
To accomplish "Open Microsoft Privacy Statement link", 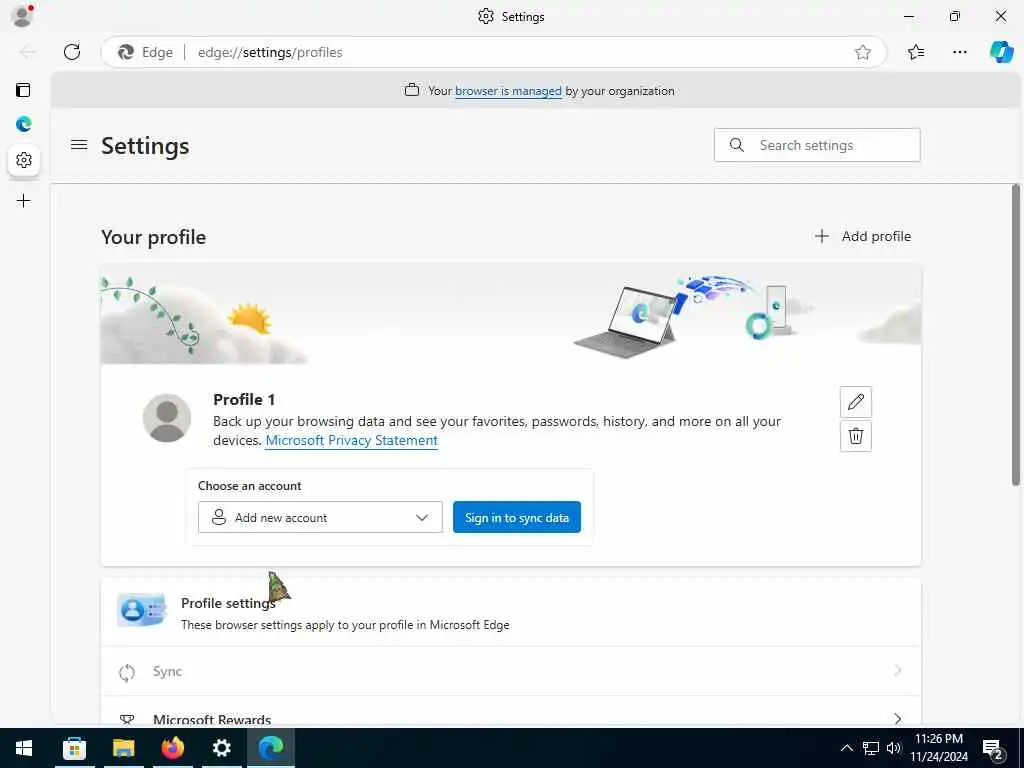I will [x=351, y=441].
